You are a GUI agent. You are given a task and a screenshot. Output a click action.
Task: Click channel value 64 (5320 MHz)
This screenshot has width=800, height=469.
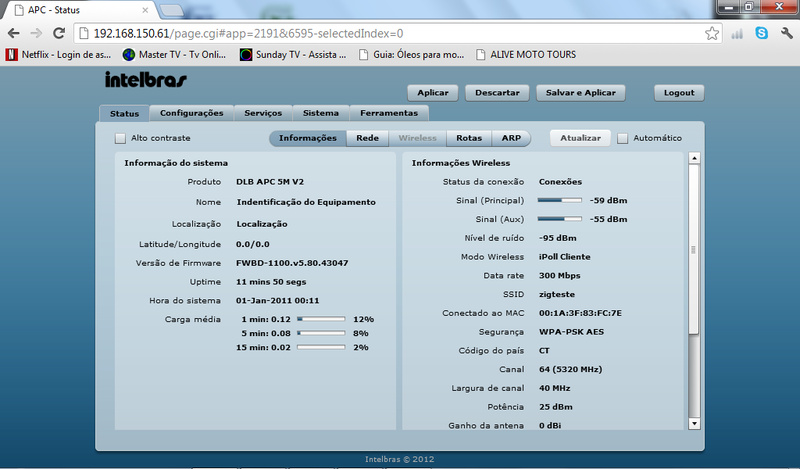point(570,369)
